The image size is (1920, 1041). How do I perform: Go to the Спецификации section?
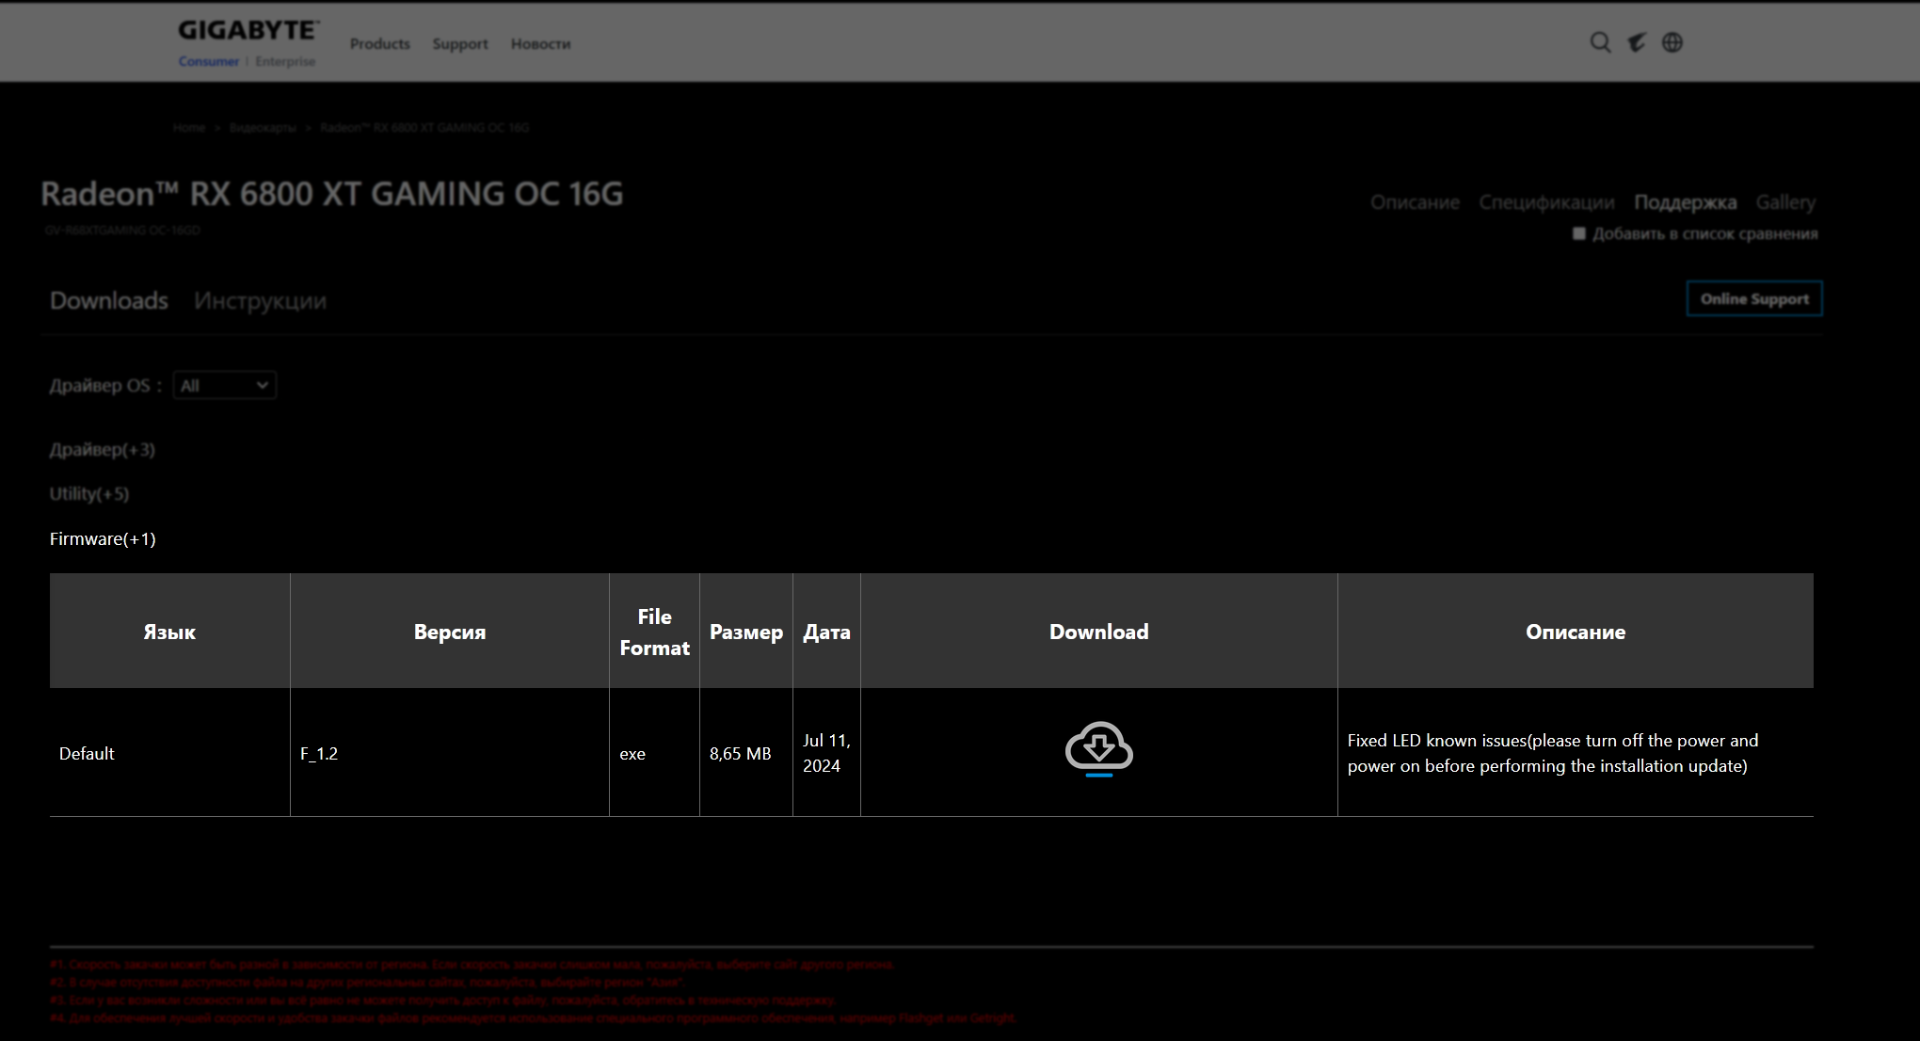pos(1546,203)
